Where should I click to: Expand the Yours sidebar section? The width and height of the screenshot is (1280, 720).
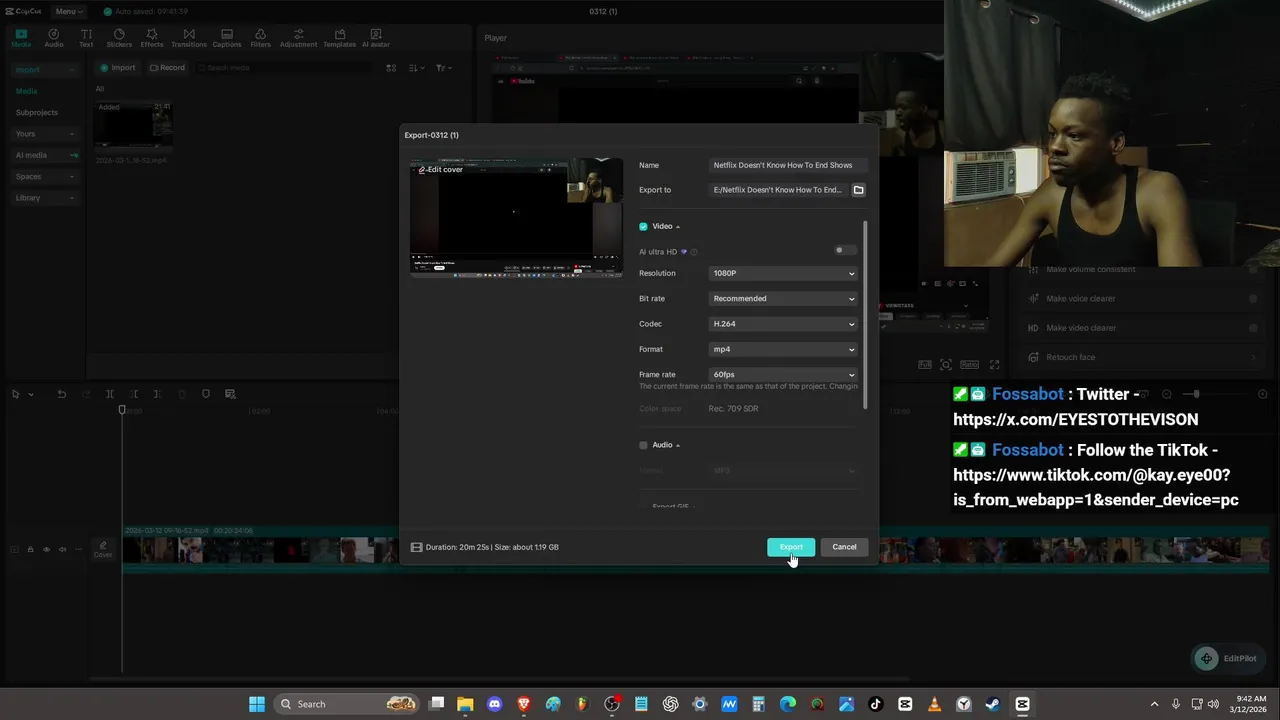pyautogui.click(x=45, y=134)
